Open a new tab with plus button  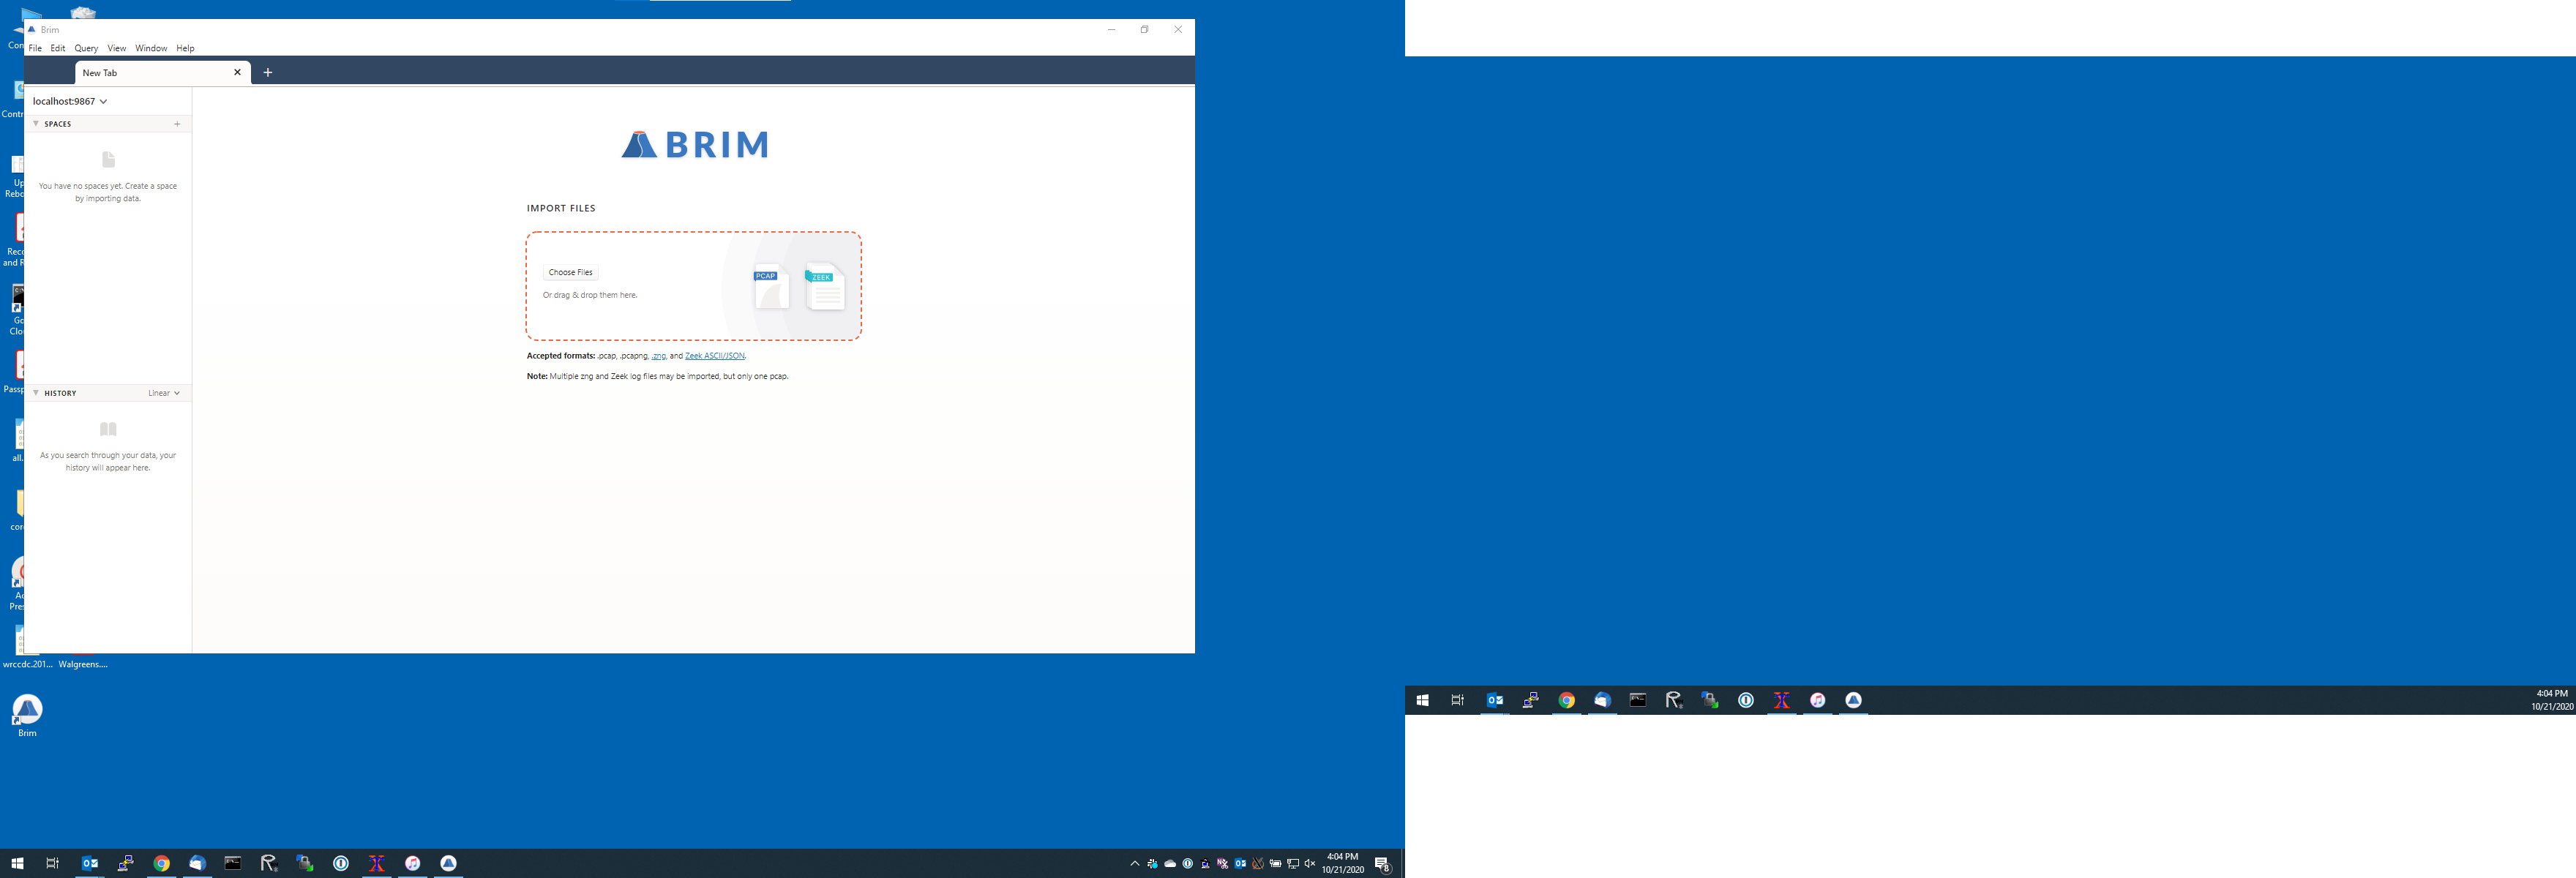point(268,73)
